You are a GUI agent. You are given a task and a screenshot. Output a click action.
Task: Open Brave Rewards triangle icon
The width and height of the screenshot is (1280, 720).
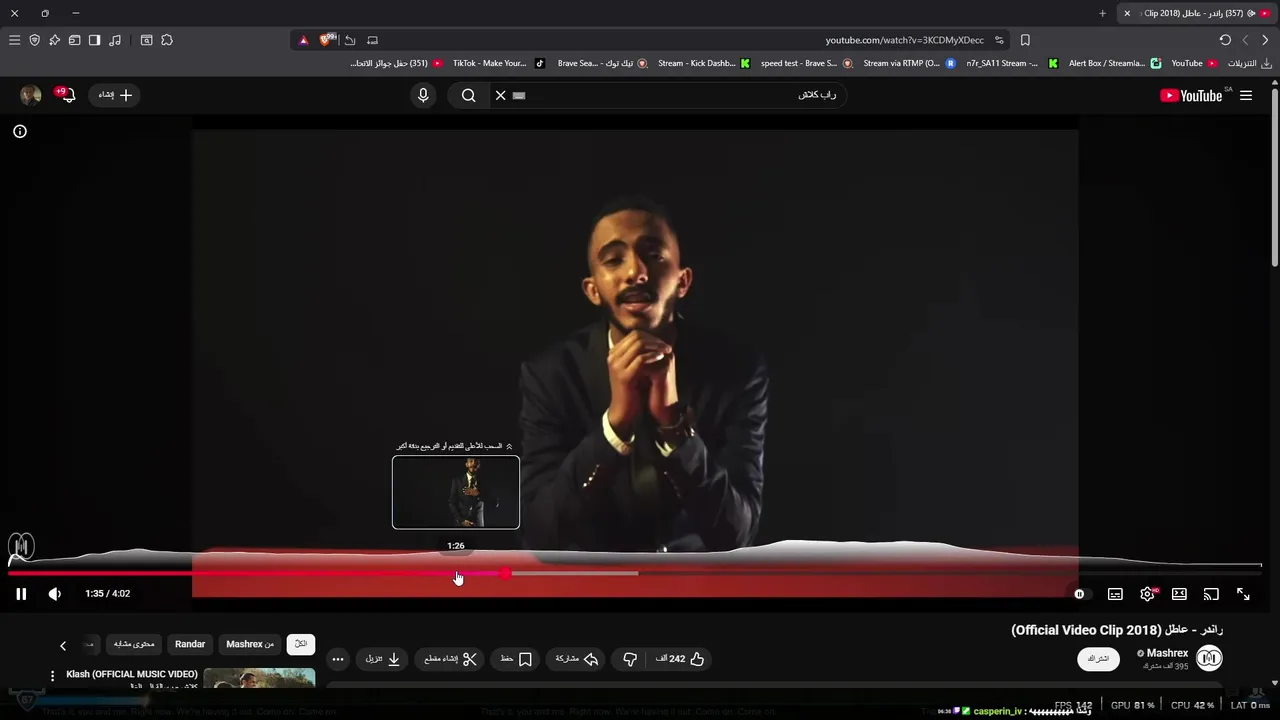[x=304, y=40]
